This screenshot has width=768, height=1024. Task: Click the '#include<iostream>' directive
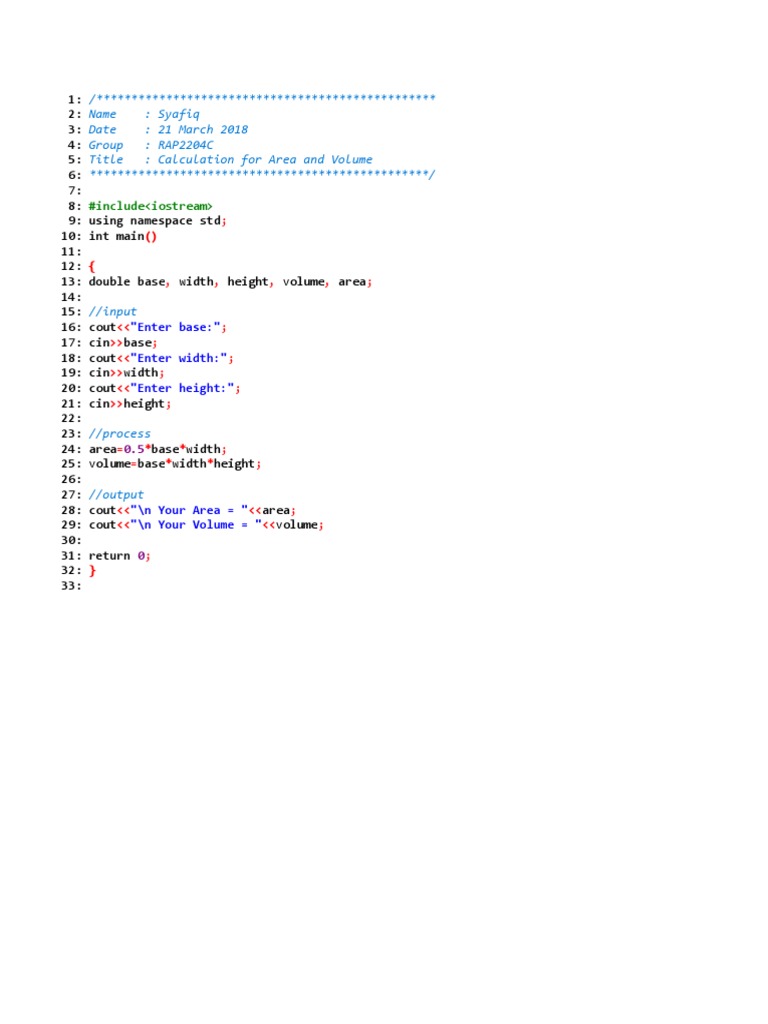(x=150, y=206)
